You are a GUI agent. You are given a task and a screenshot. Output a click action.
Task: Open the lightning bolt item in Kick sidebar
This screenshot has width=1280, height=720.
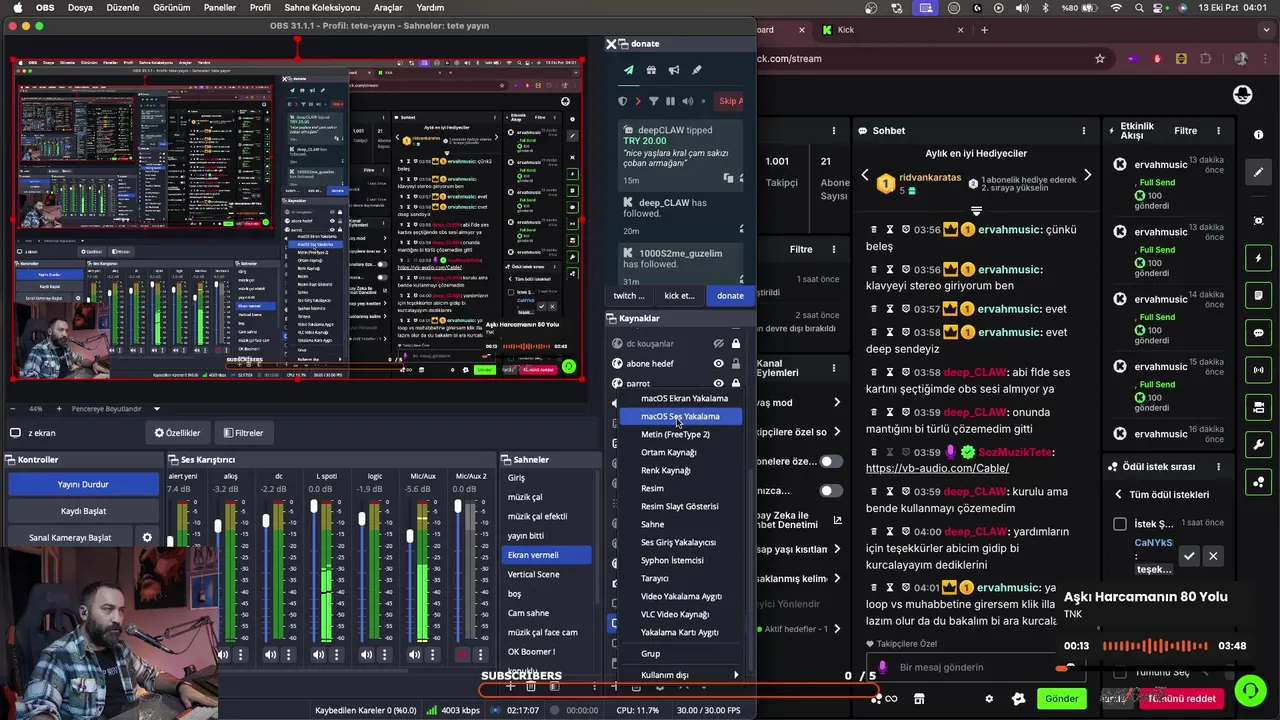coord(1258,258)
